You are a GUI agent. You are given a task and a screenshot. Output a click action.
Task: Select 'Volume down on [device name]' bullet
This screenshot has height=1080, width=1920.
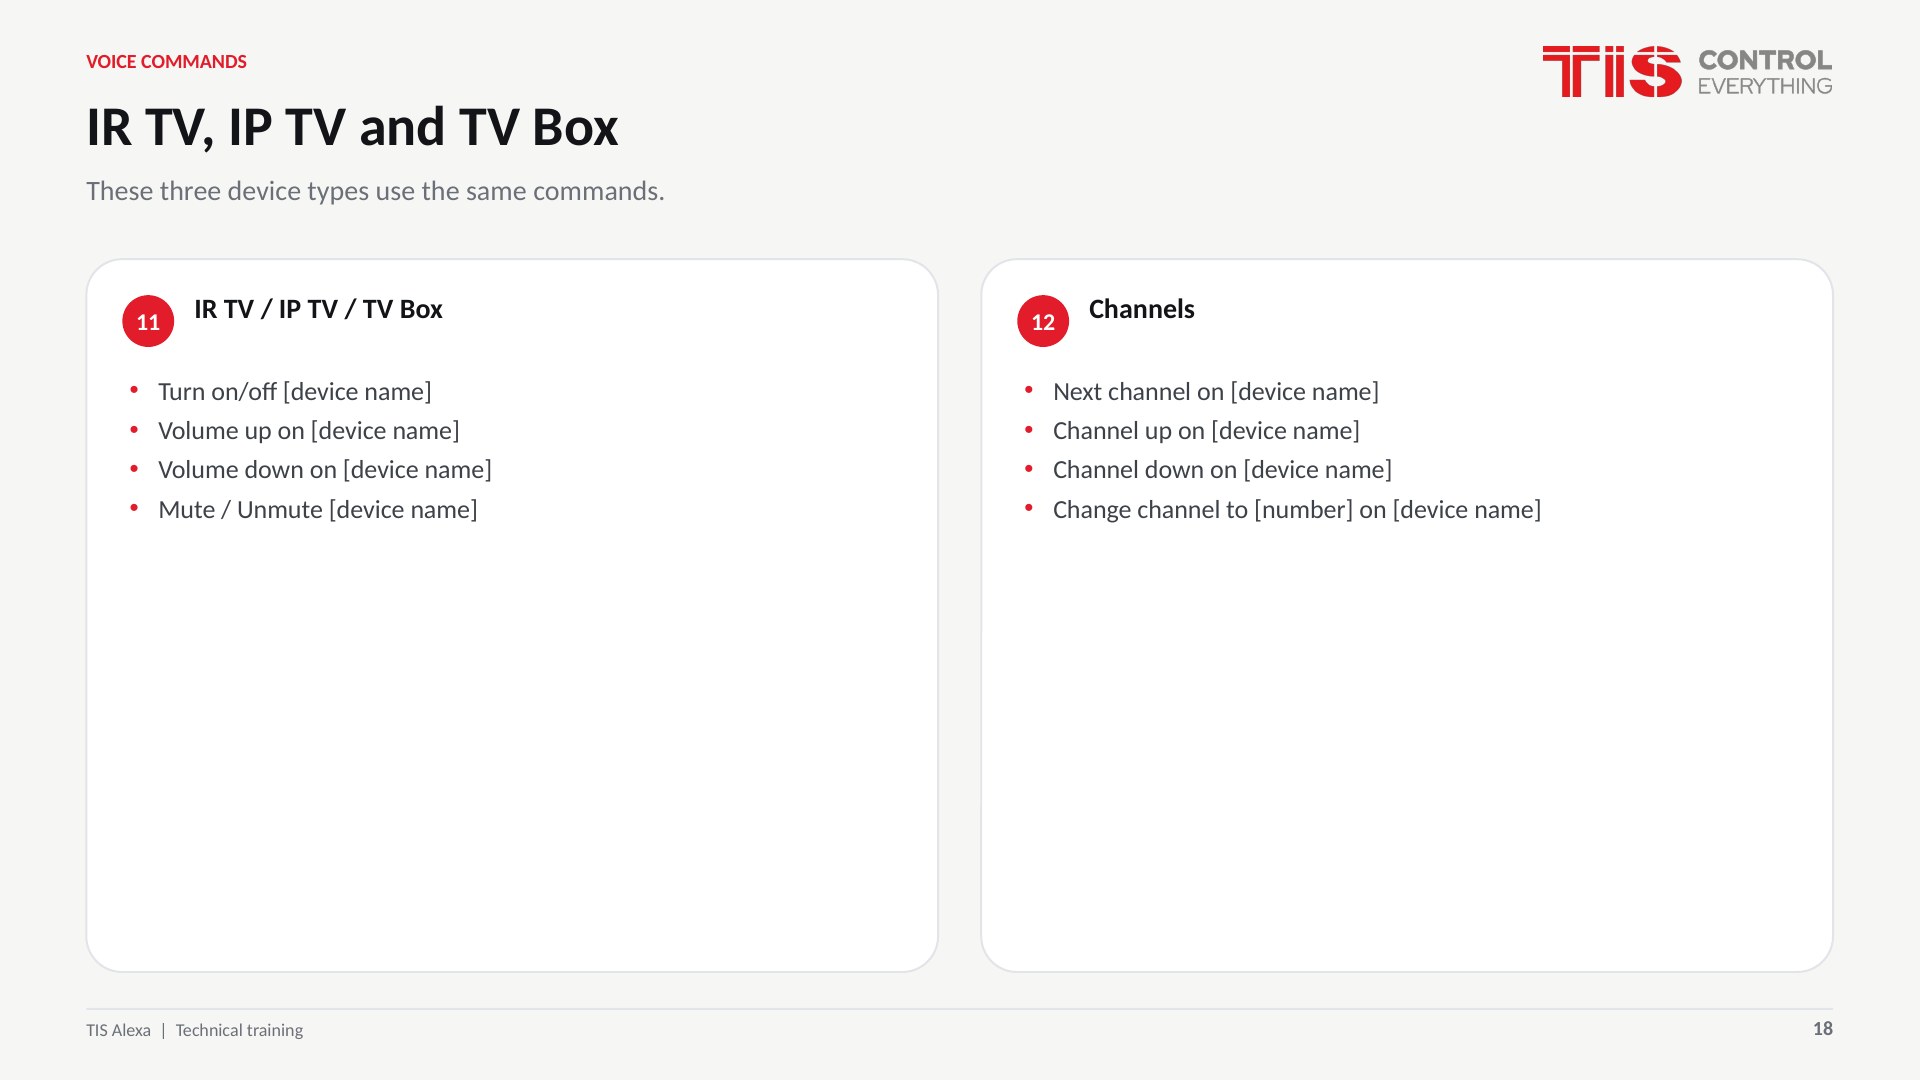pos(325,470)
